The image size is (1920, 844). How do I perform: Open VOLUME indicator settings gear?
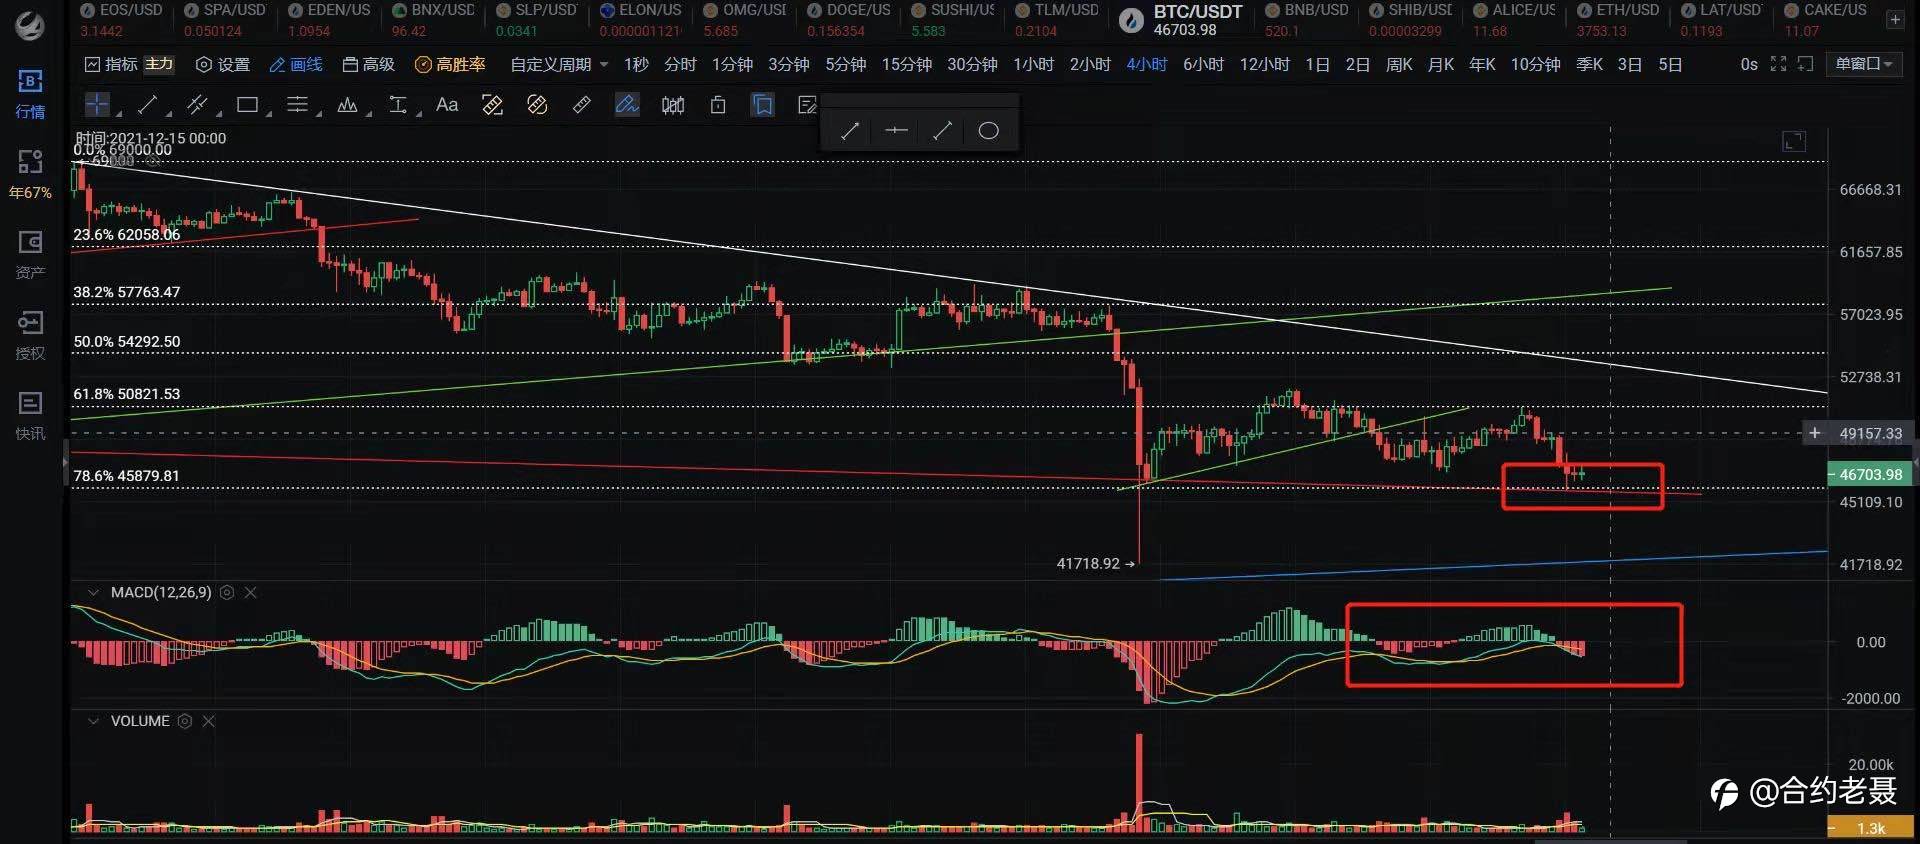[x=185, y=721]
